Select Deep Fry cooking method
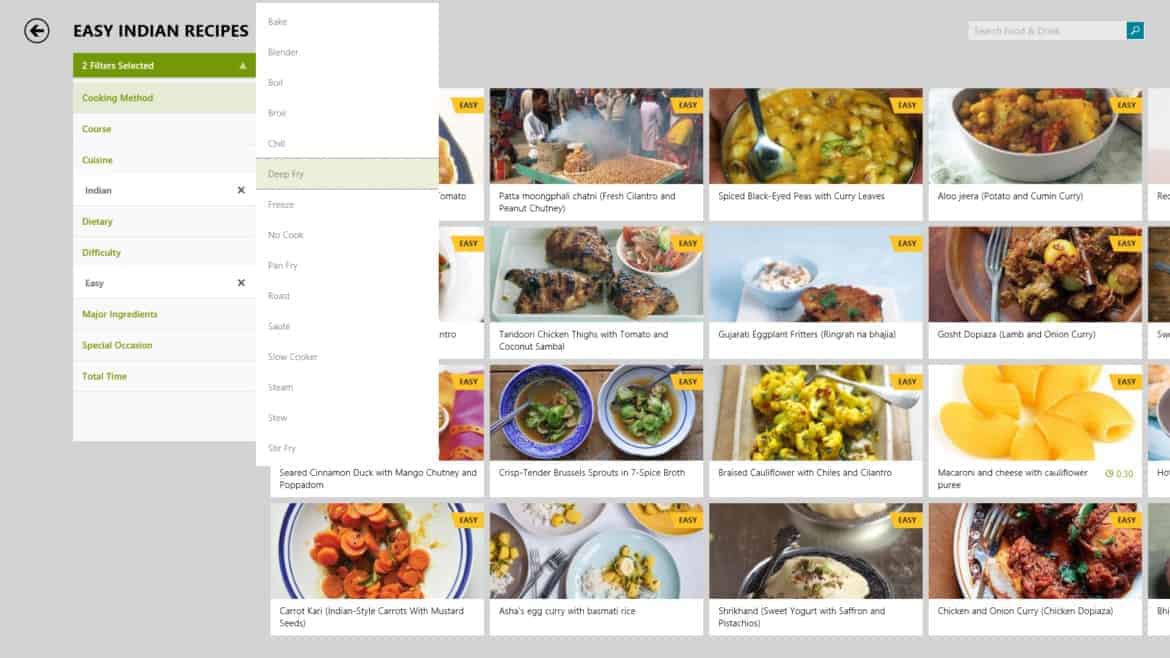1170x658 pixels. (347, 174)
